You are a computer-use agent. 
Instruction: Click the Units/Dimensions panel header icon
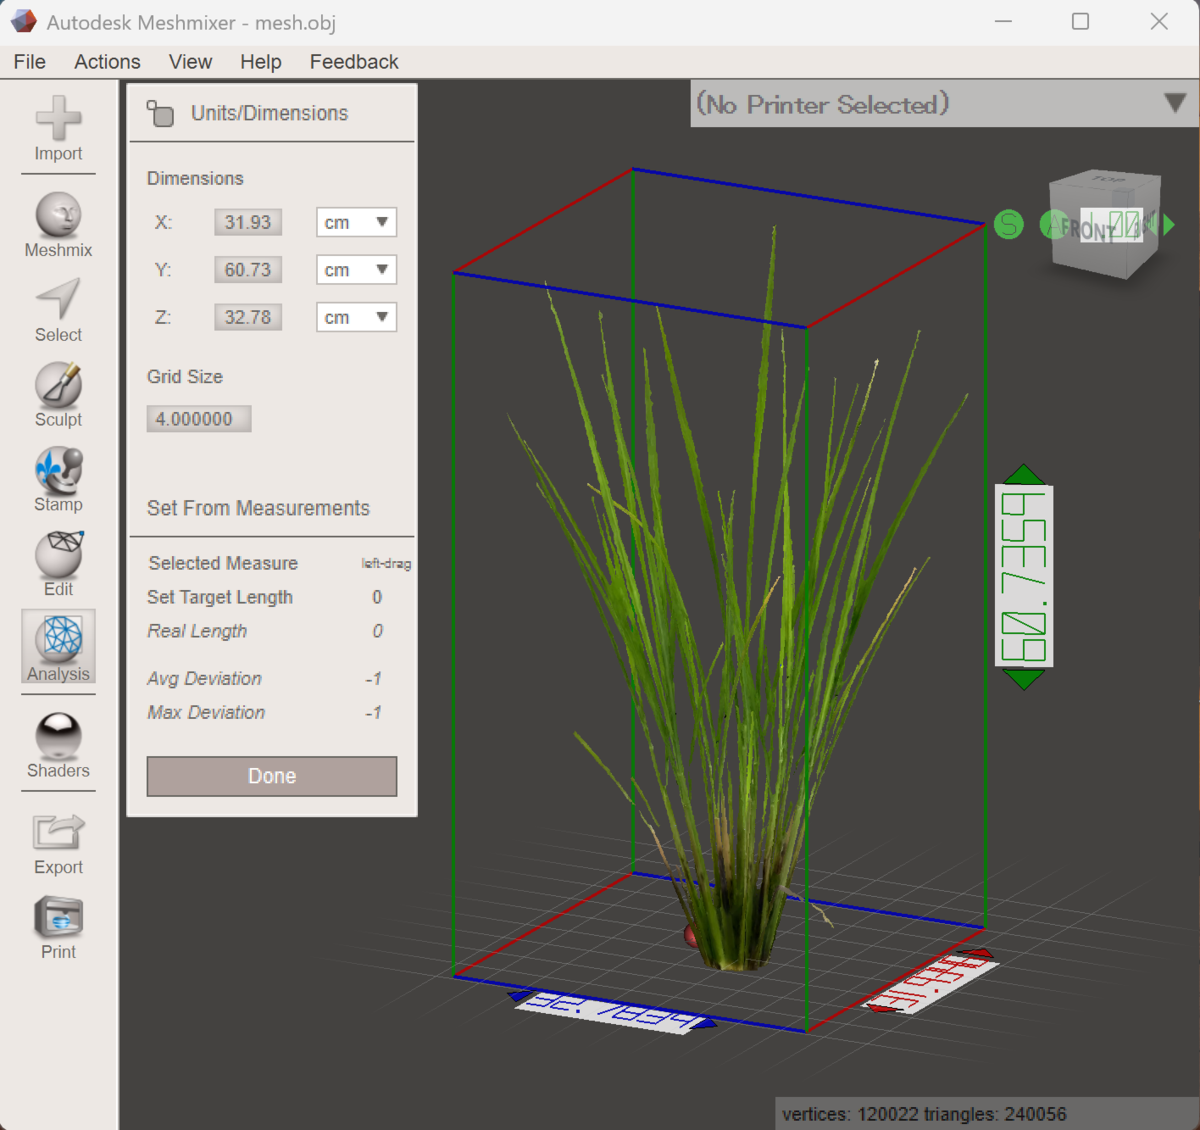click(x=160, y=113)
